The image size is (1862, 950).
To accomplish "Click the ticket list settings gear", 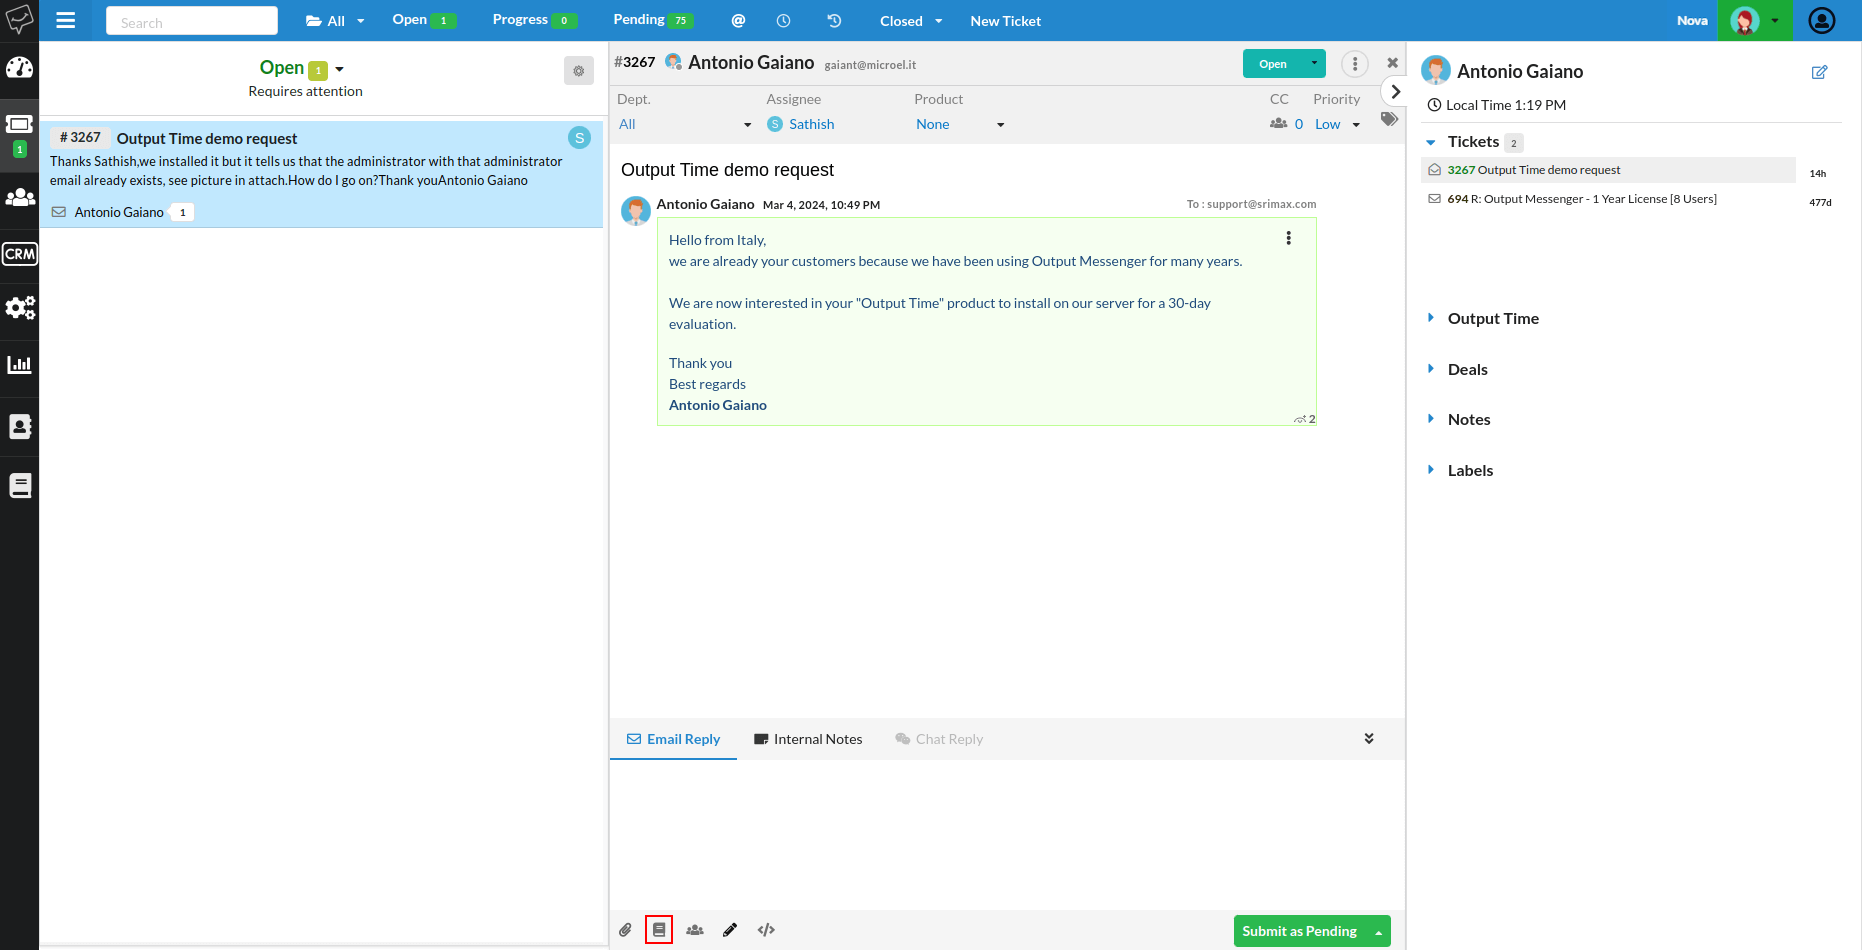I will 578,71.
